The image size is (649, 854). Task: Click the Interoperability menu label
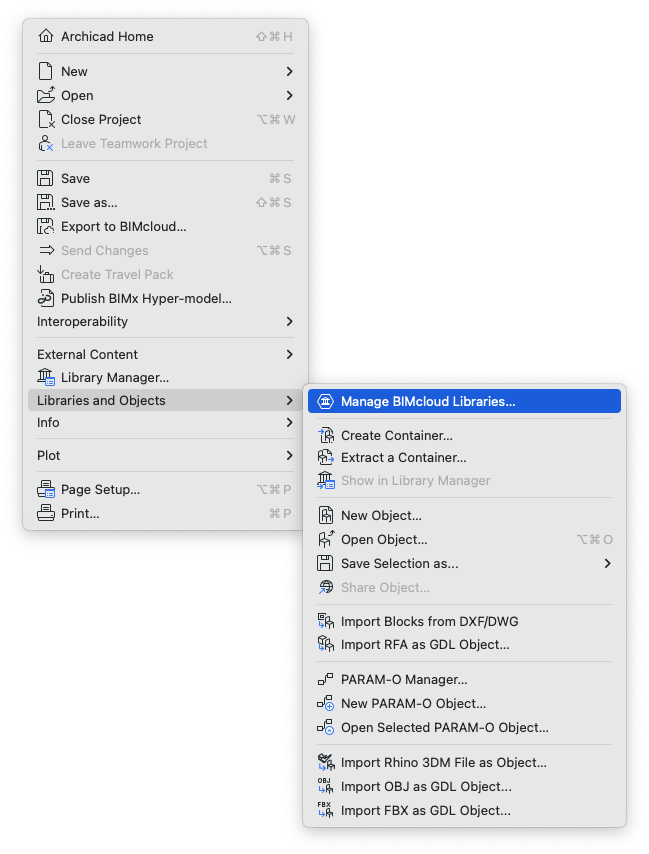click(82, 321)
